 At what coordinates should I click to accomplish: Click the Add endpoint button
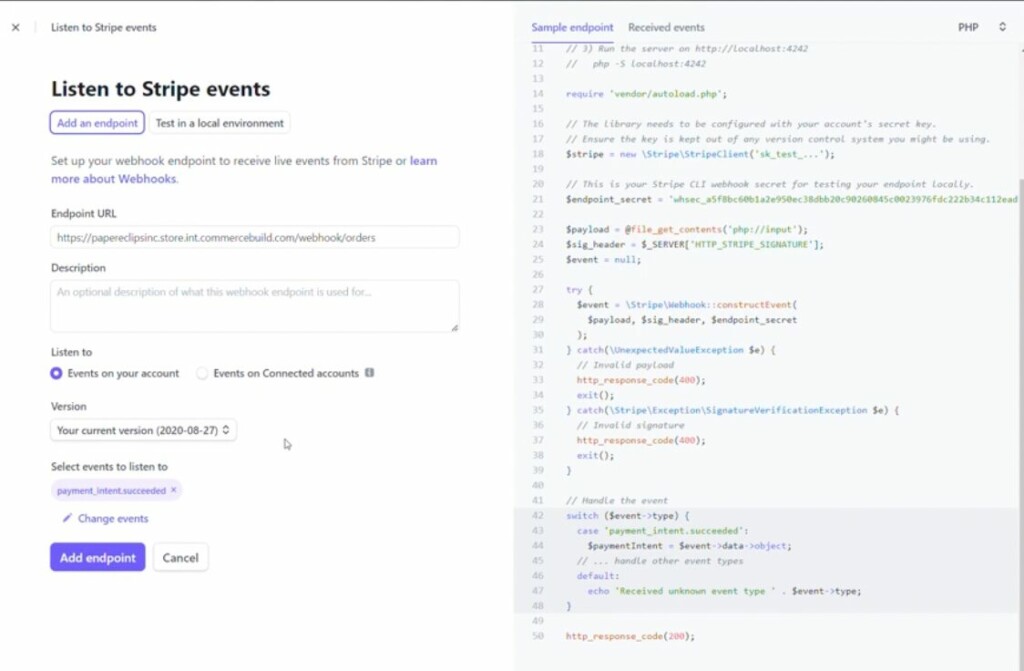click(x=97, y=557)
